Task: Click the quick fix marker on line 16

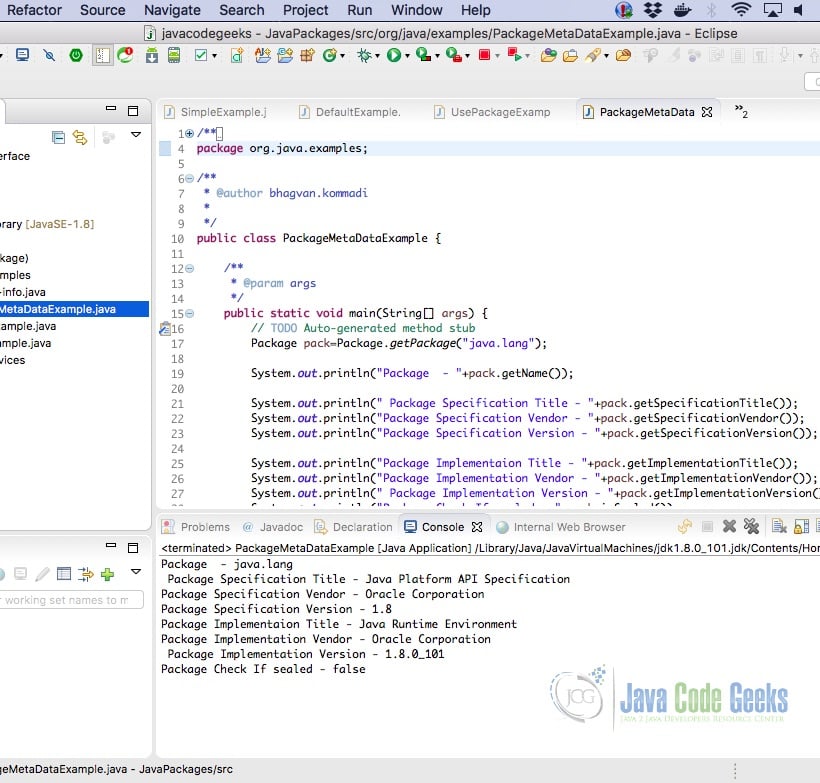Action: pyautogui.click(x=163, y=327)
